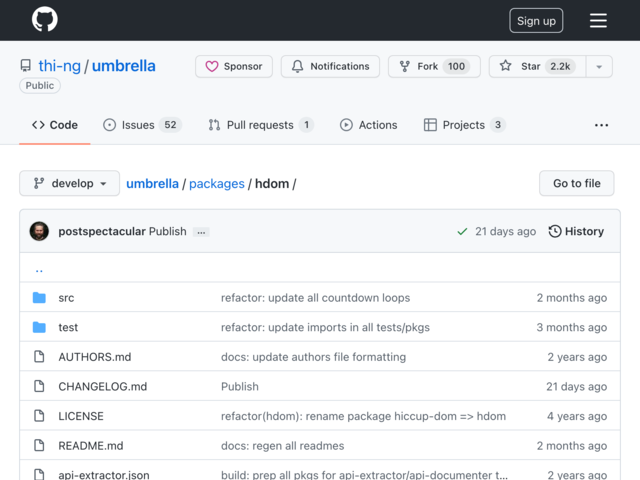This screenshot has height=480, width=640.
Task: Open the src folder
Action: pos(66,298)
